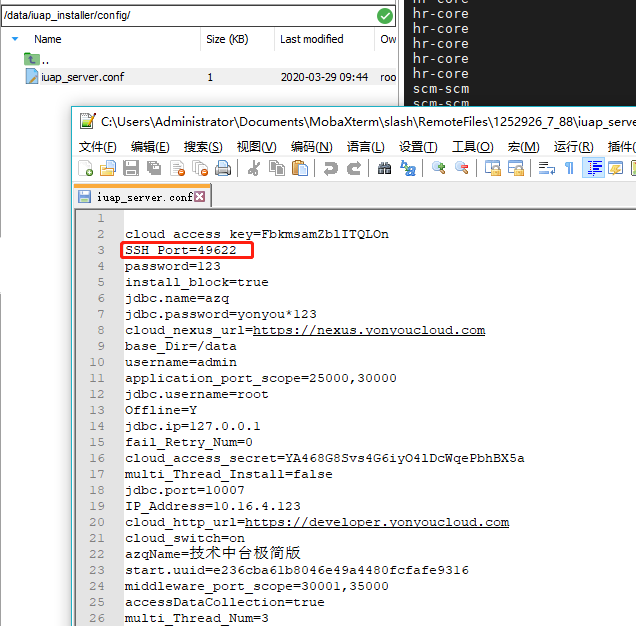Open the https://developer.yonyoucloud.com link
Screen dimensions: 636x626
click(x=377, y=522)
